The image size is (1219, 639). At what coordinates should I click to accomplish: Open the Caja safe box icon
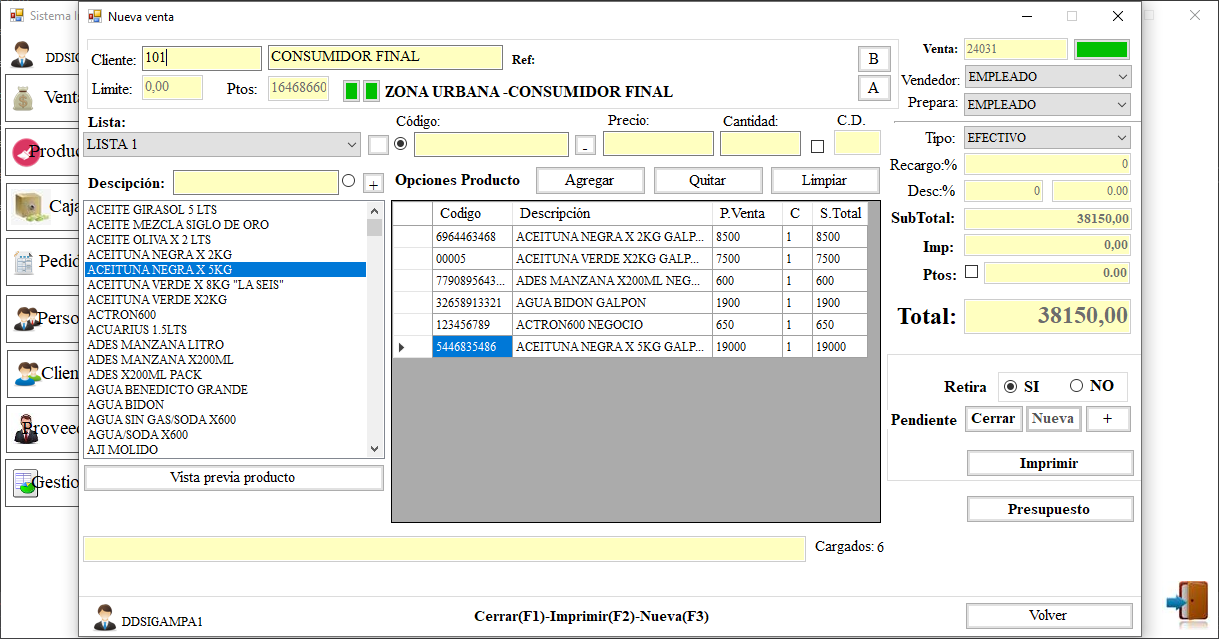tap(31, 206)
